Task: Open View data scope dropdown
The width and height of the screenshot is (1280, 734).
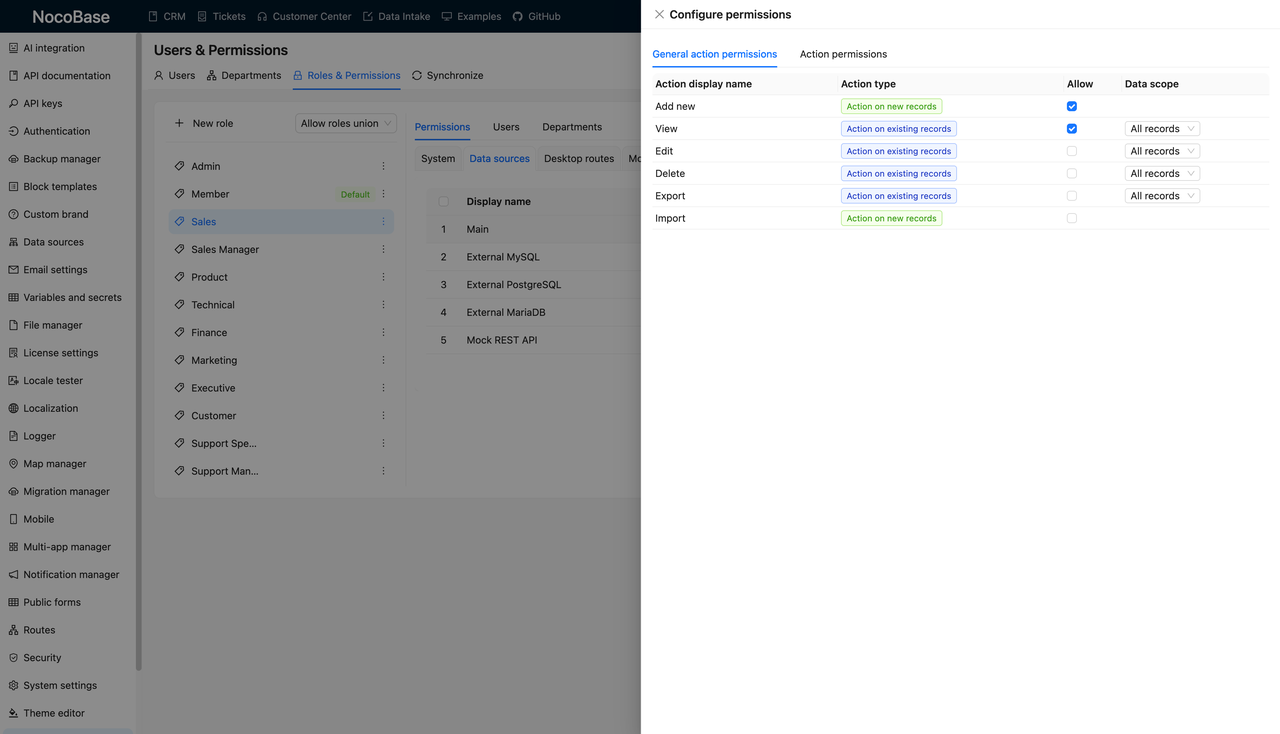Action: pos(1162,129)
